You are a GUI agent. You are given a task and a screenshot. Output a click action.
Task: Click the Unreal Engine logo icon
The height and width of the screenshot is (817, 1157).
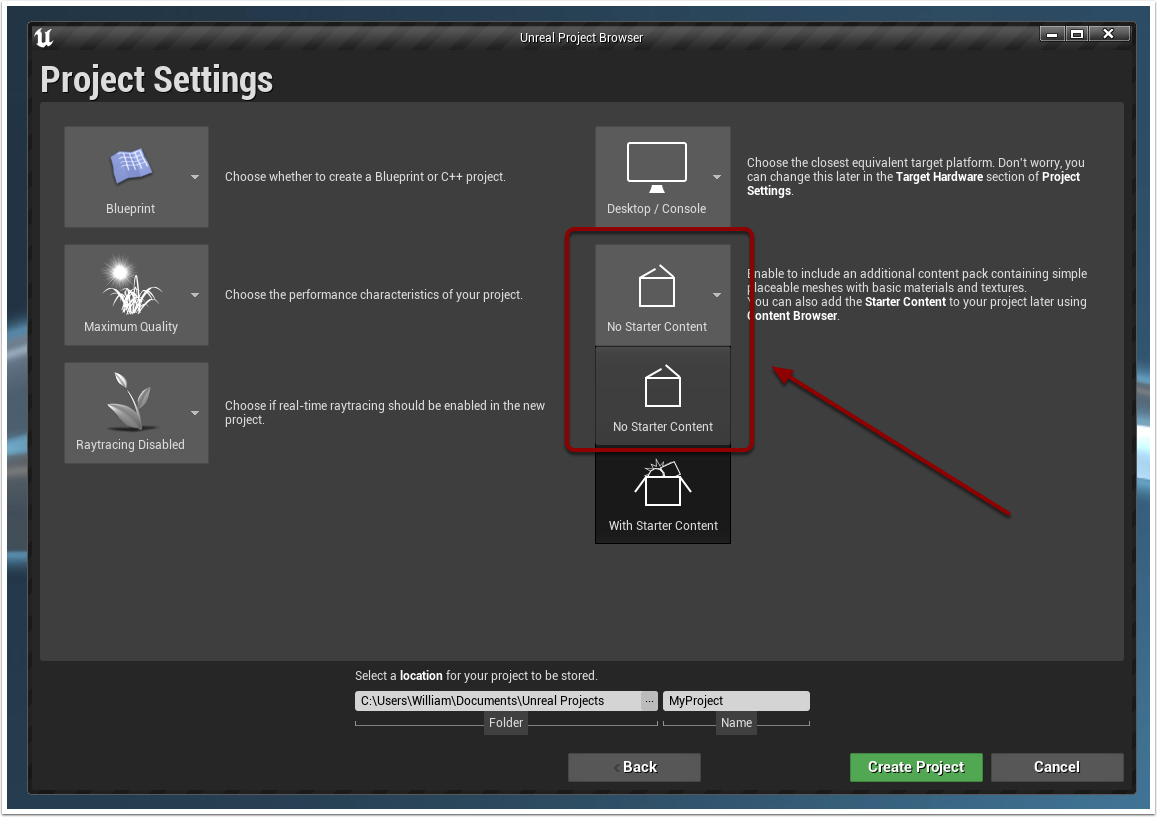tap(44, 37)
